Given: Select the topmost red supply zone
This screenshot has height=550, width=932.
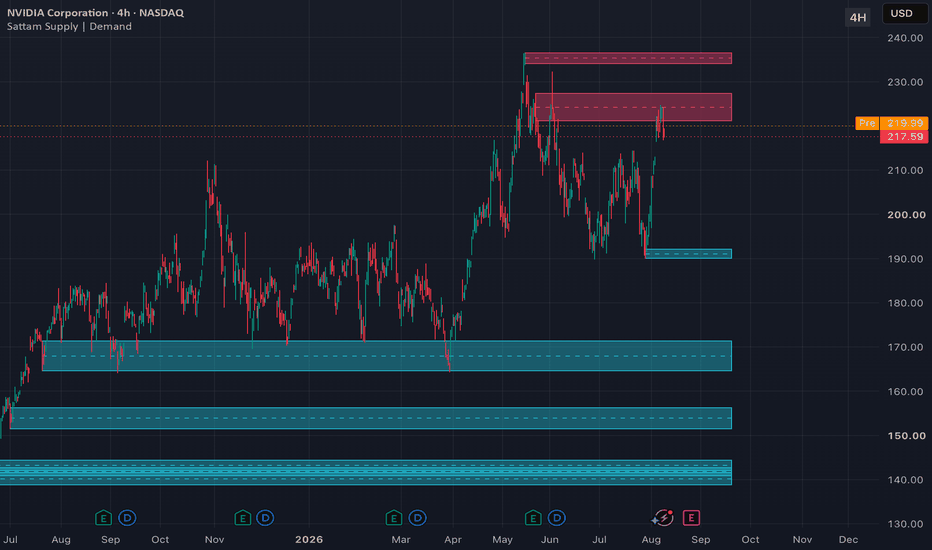Looking at the screenshot, I should (628, 58).
